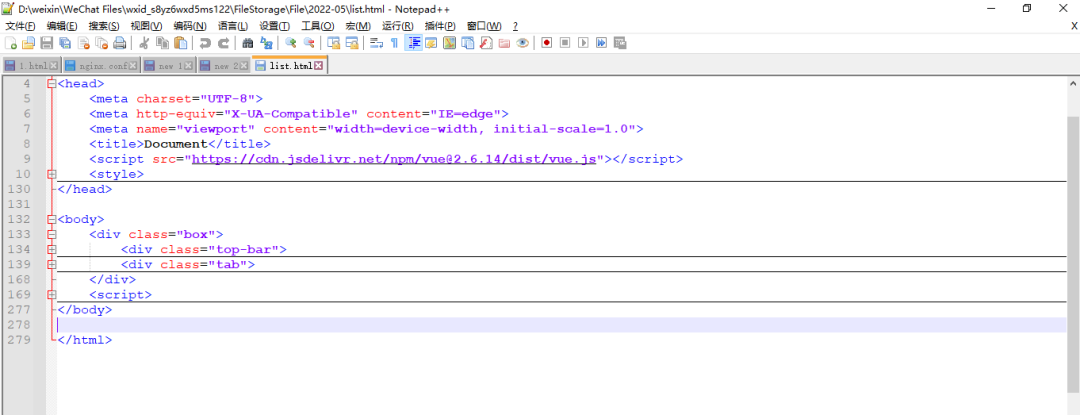Toggle show all characters pilcrow icon
Image resolution: width=1080 pixels, height=415 pixels.
coord(395,43)
